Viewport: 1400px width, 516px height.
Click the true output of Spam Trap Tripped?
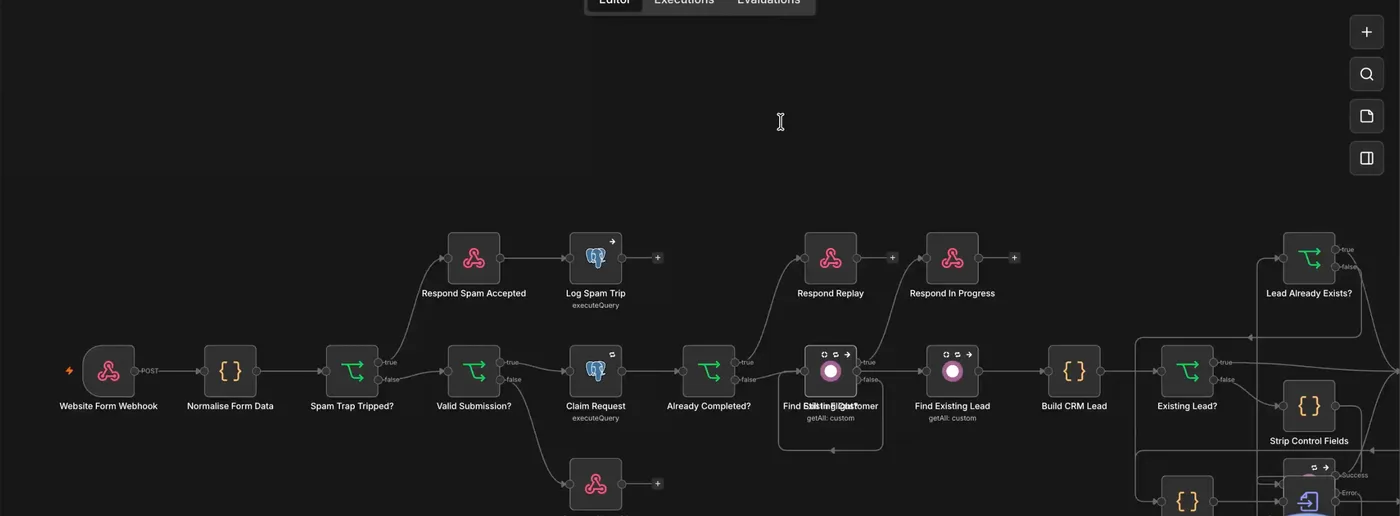click(x=378, y=362)
